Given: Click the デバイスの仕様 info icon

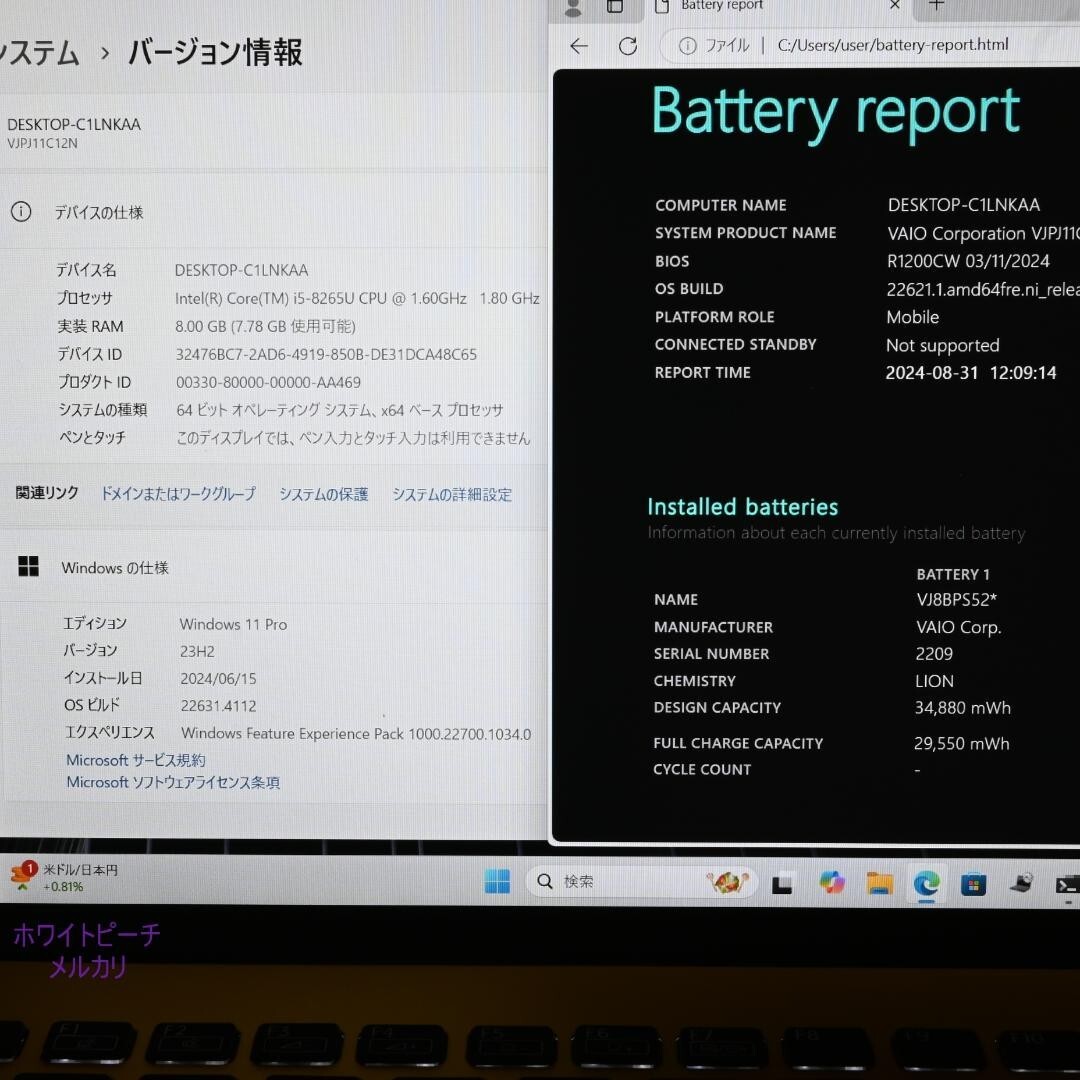Looking at the screenshot, I should pyautogui.click(x=21, y=211).
